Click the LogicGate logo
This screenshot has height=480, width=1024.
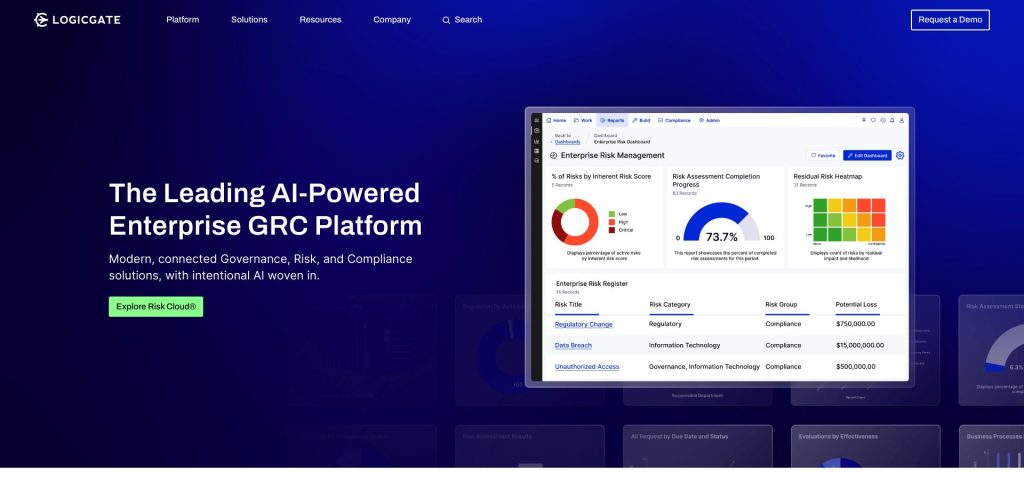click(77, 20)
